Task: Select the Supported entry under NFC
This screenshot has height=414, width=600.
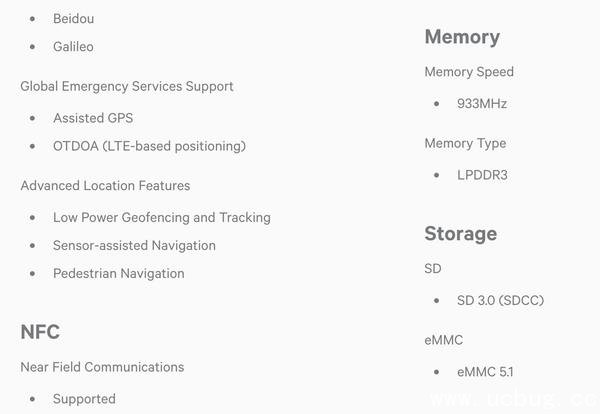Action: (84, 398)
